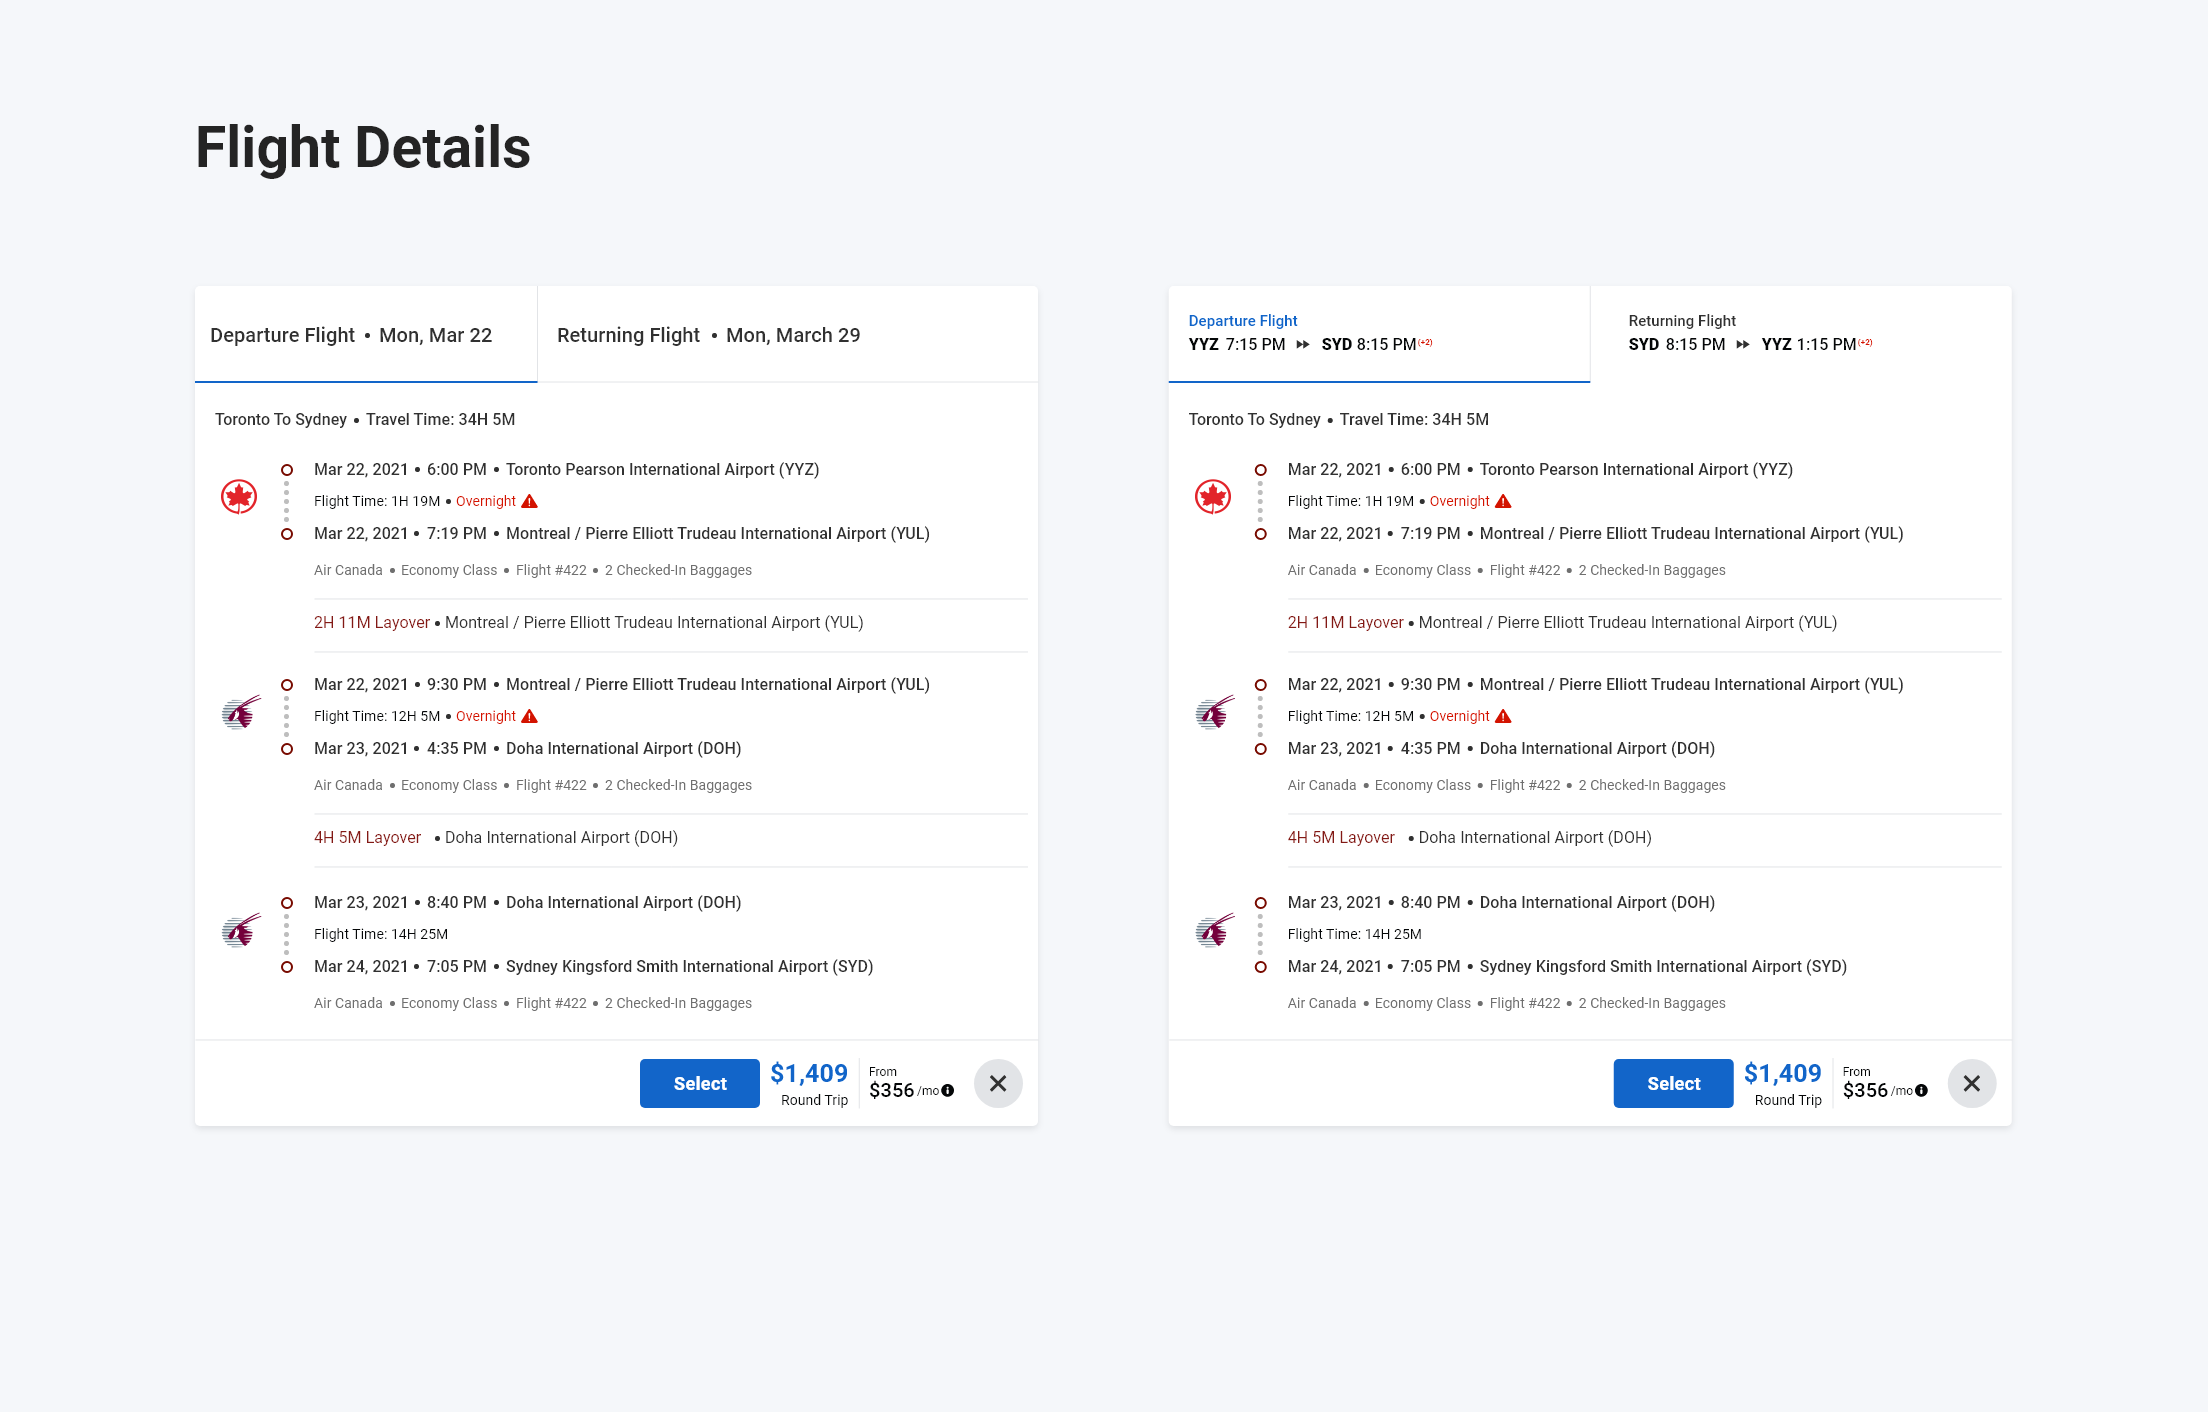Click Overnight warning icon for 12H 5M flight, right card

(x=1503, y=716)
